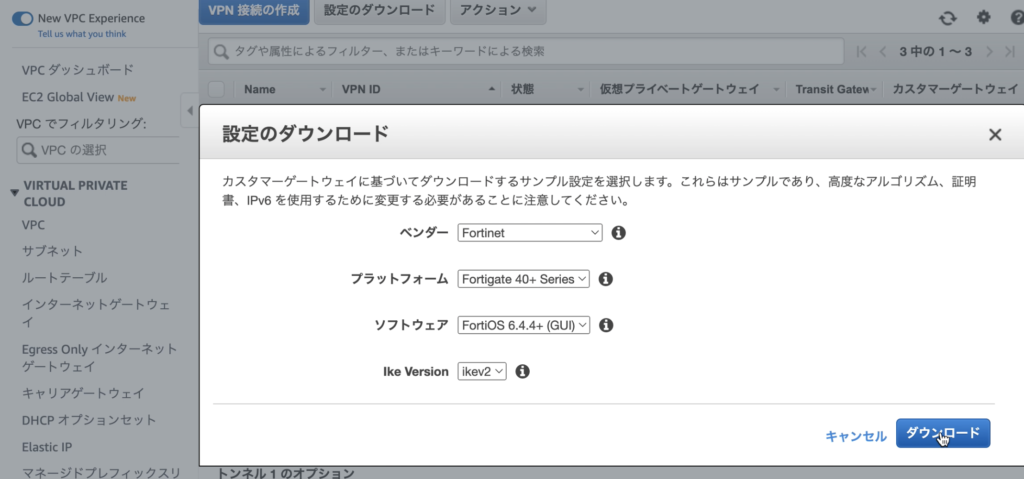Select all rows with header checkbox
The height and width of the screenshot is (479, 1024).
tap(216, 90)
